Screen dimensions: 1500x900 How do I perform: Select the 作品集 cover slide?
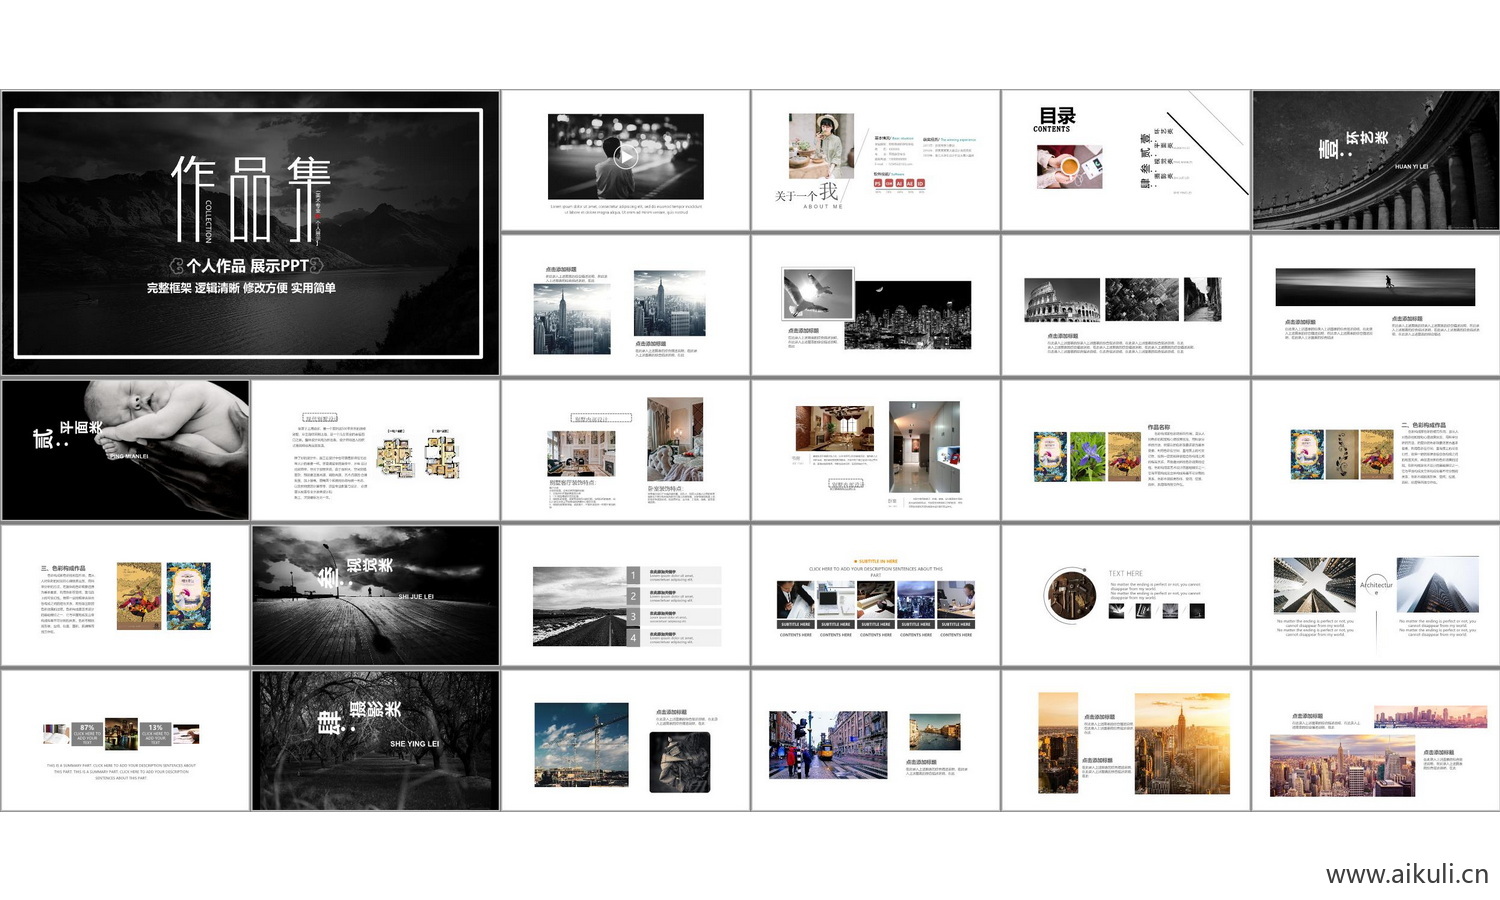250,232
